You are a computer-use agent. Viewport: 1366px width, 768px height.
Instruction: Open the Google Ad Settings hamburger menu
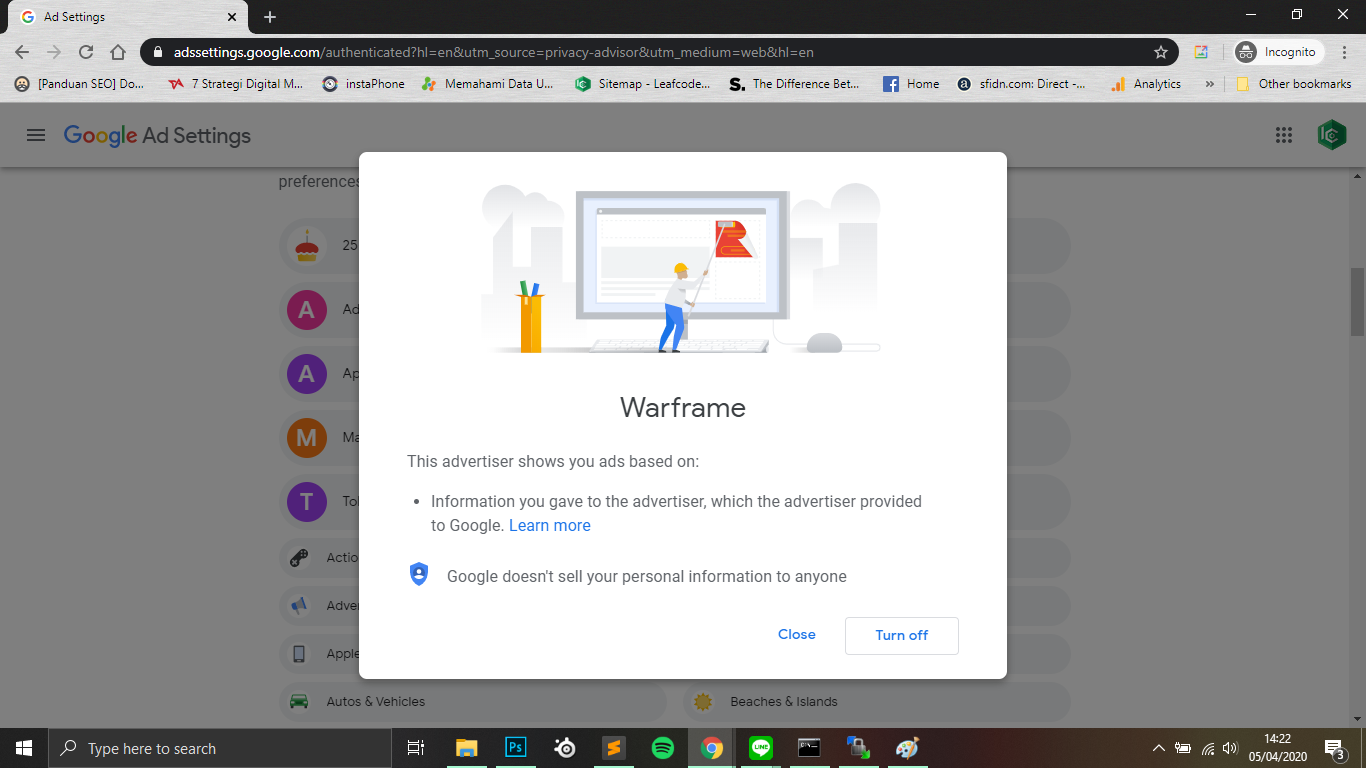click(36, 135)
